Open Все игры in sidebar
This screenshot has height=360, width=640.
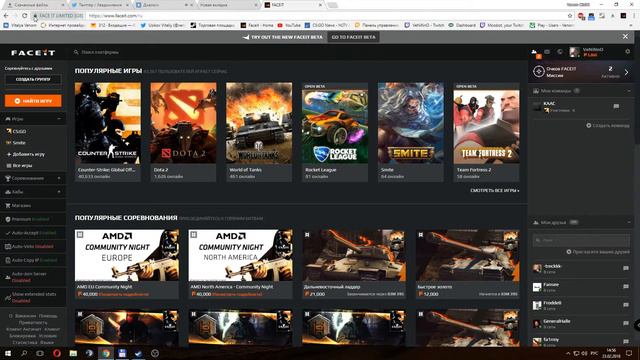coord(19,166)
